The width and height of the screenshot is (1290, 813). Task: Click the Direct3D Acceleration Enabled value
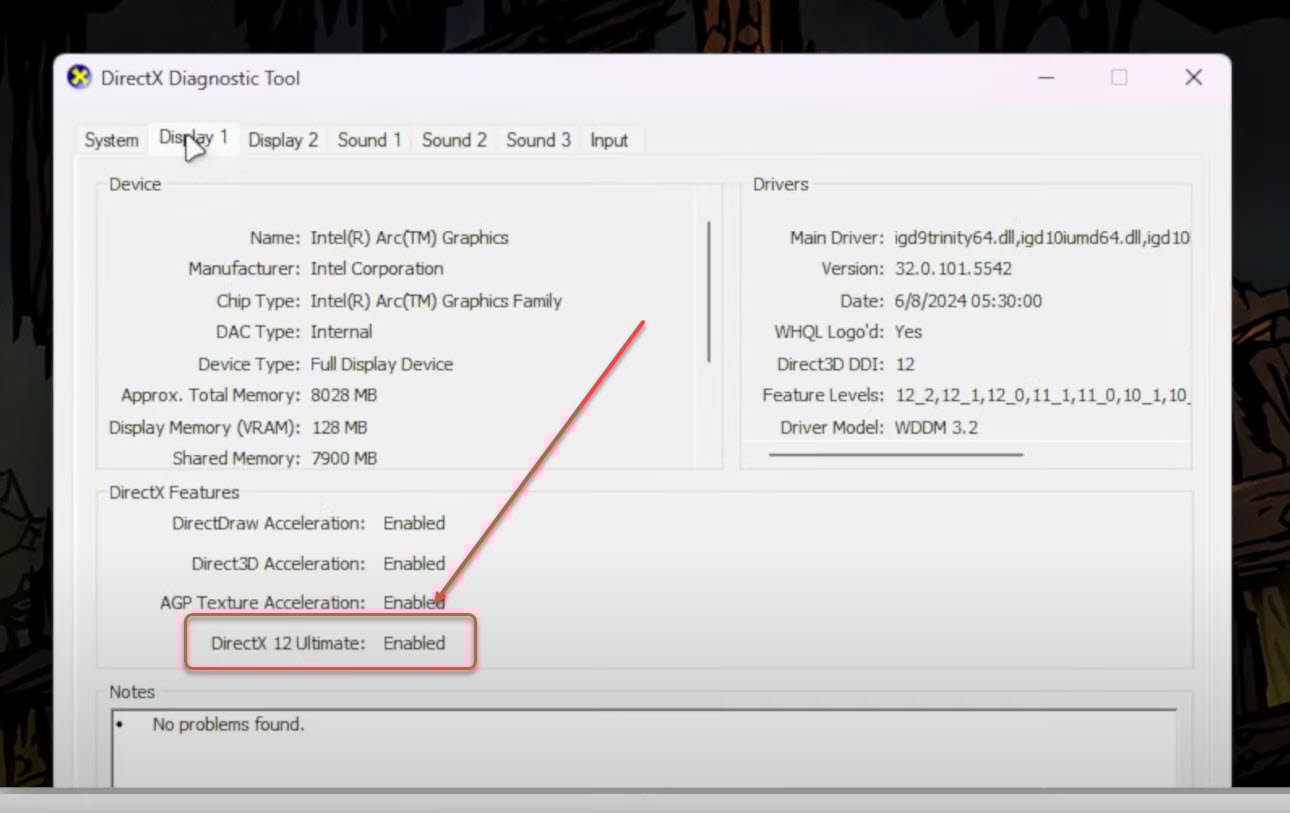click(414, 563)
